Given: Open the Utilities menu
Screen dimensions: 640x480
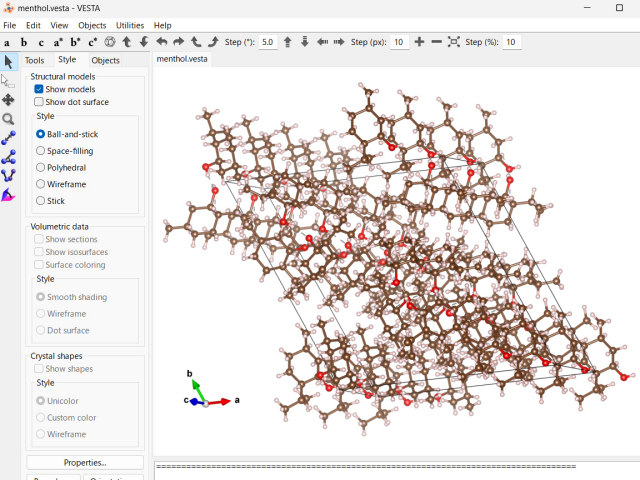Looking at the screenshot, I should (x=130, y=25).
